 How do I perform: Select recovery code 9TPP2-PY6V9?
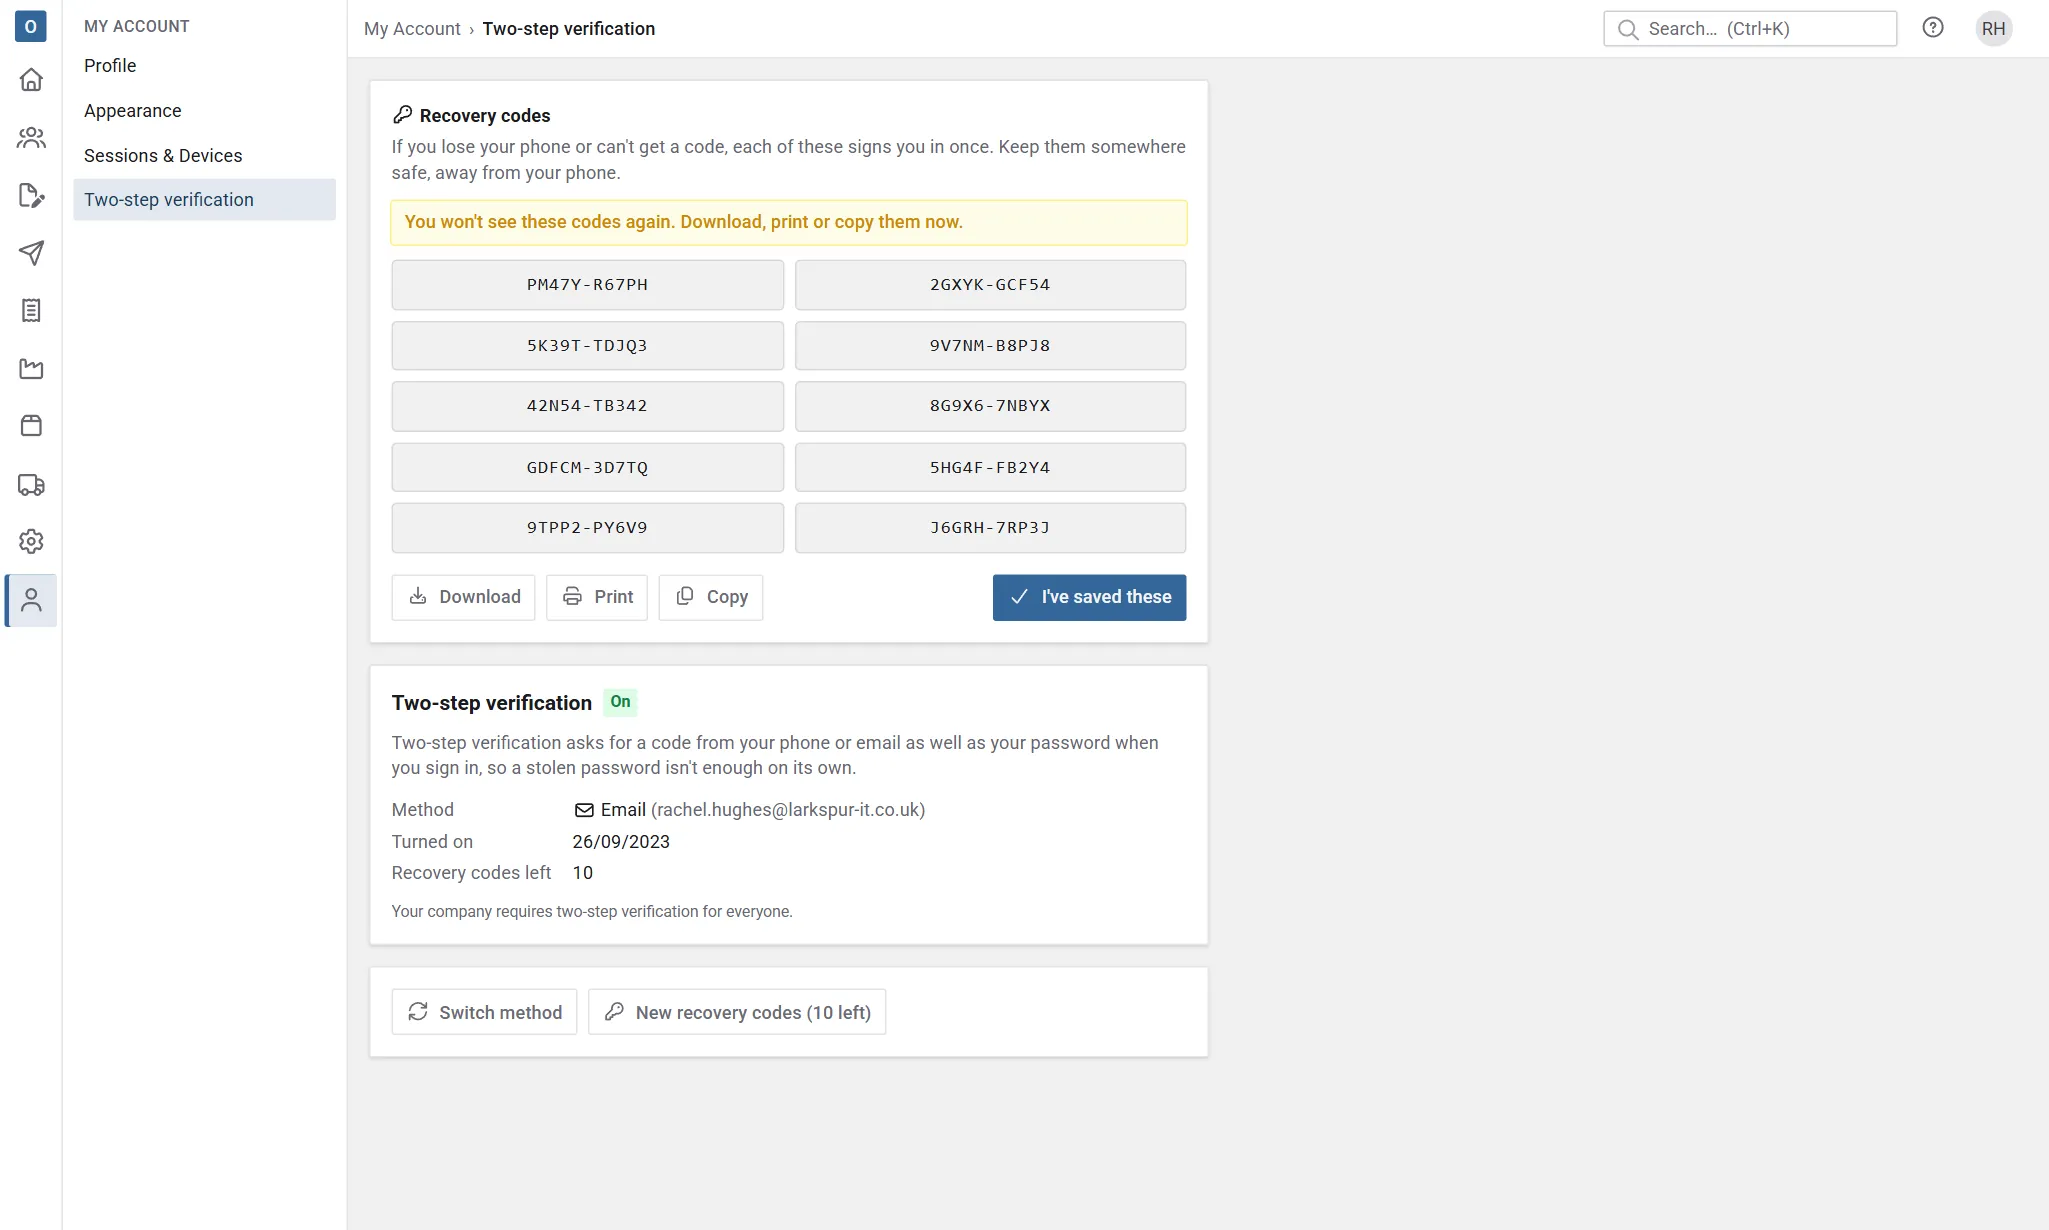point(588,528)
